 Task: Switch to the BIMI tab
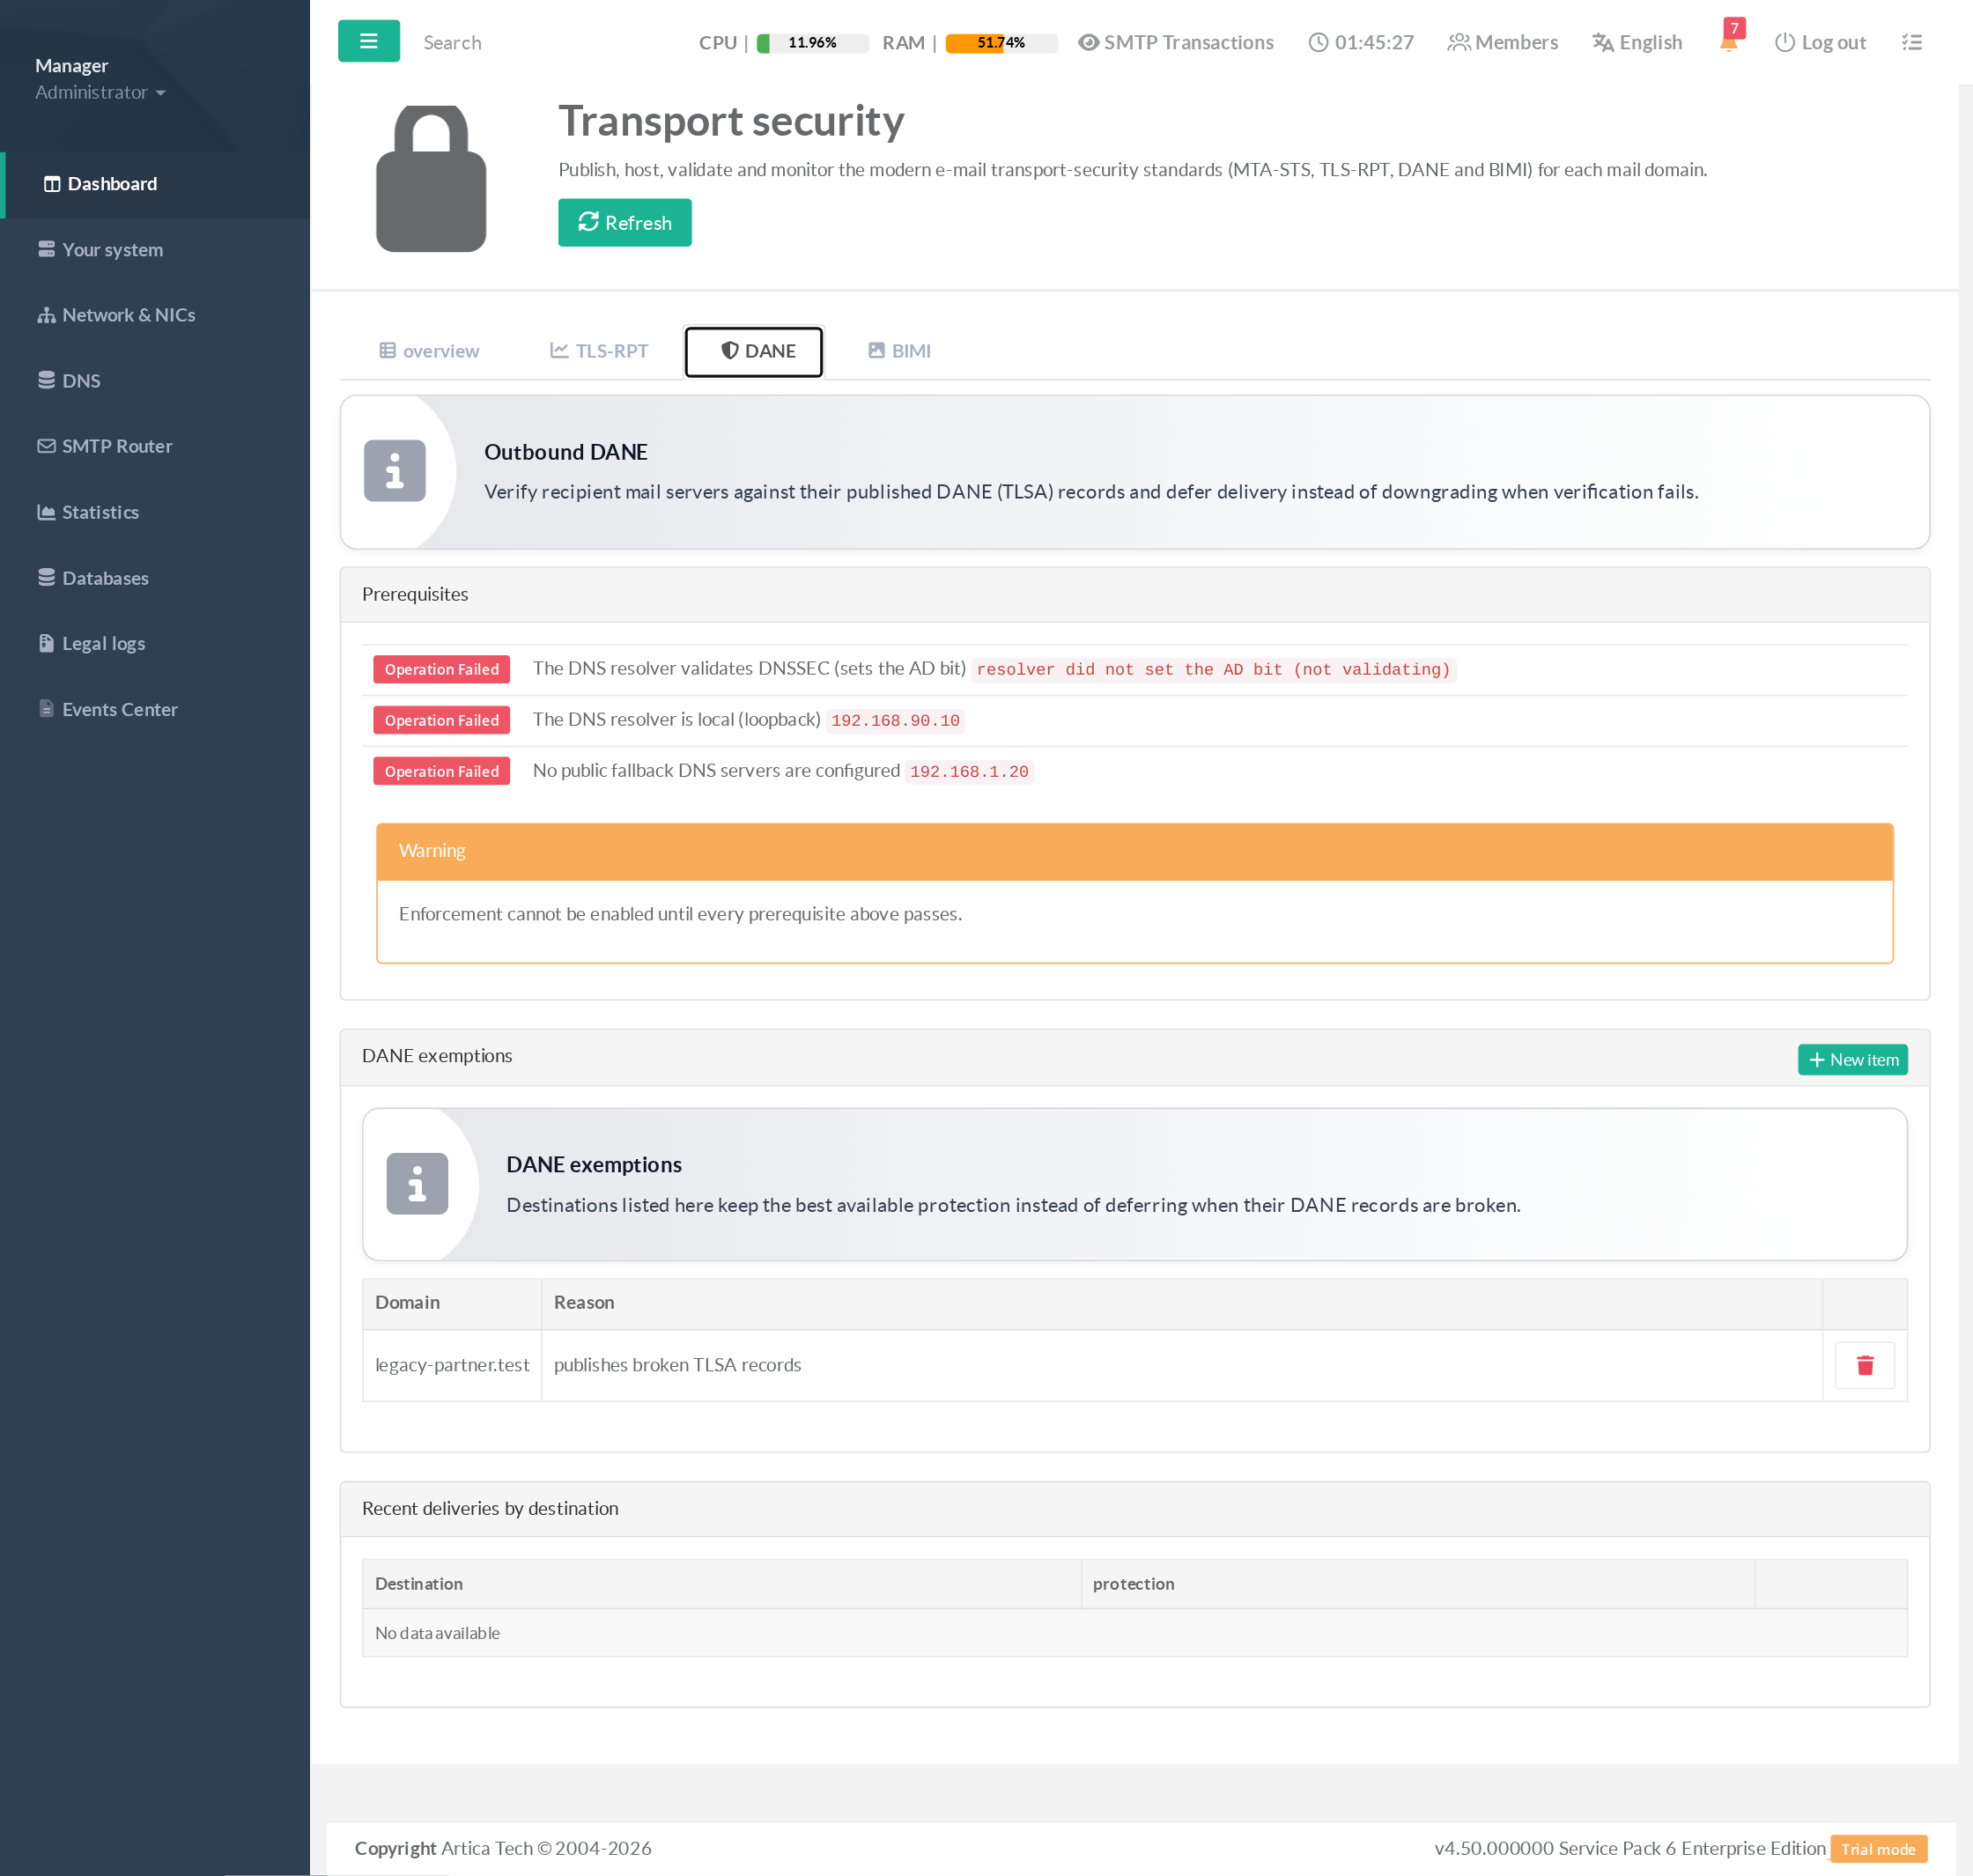(x=899, y=351)
